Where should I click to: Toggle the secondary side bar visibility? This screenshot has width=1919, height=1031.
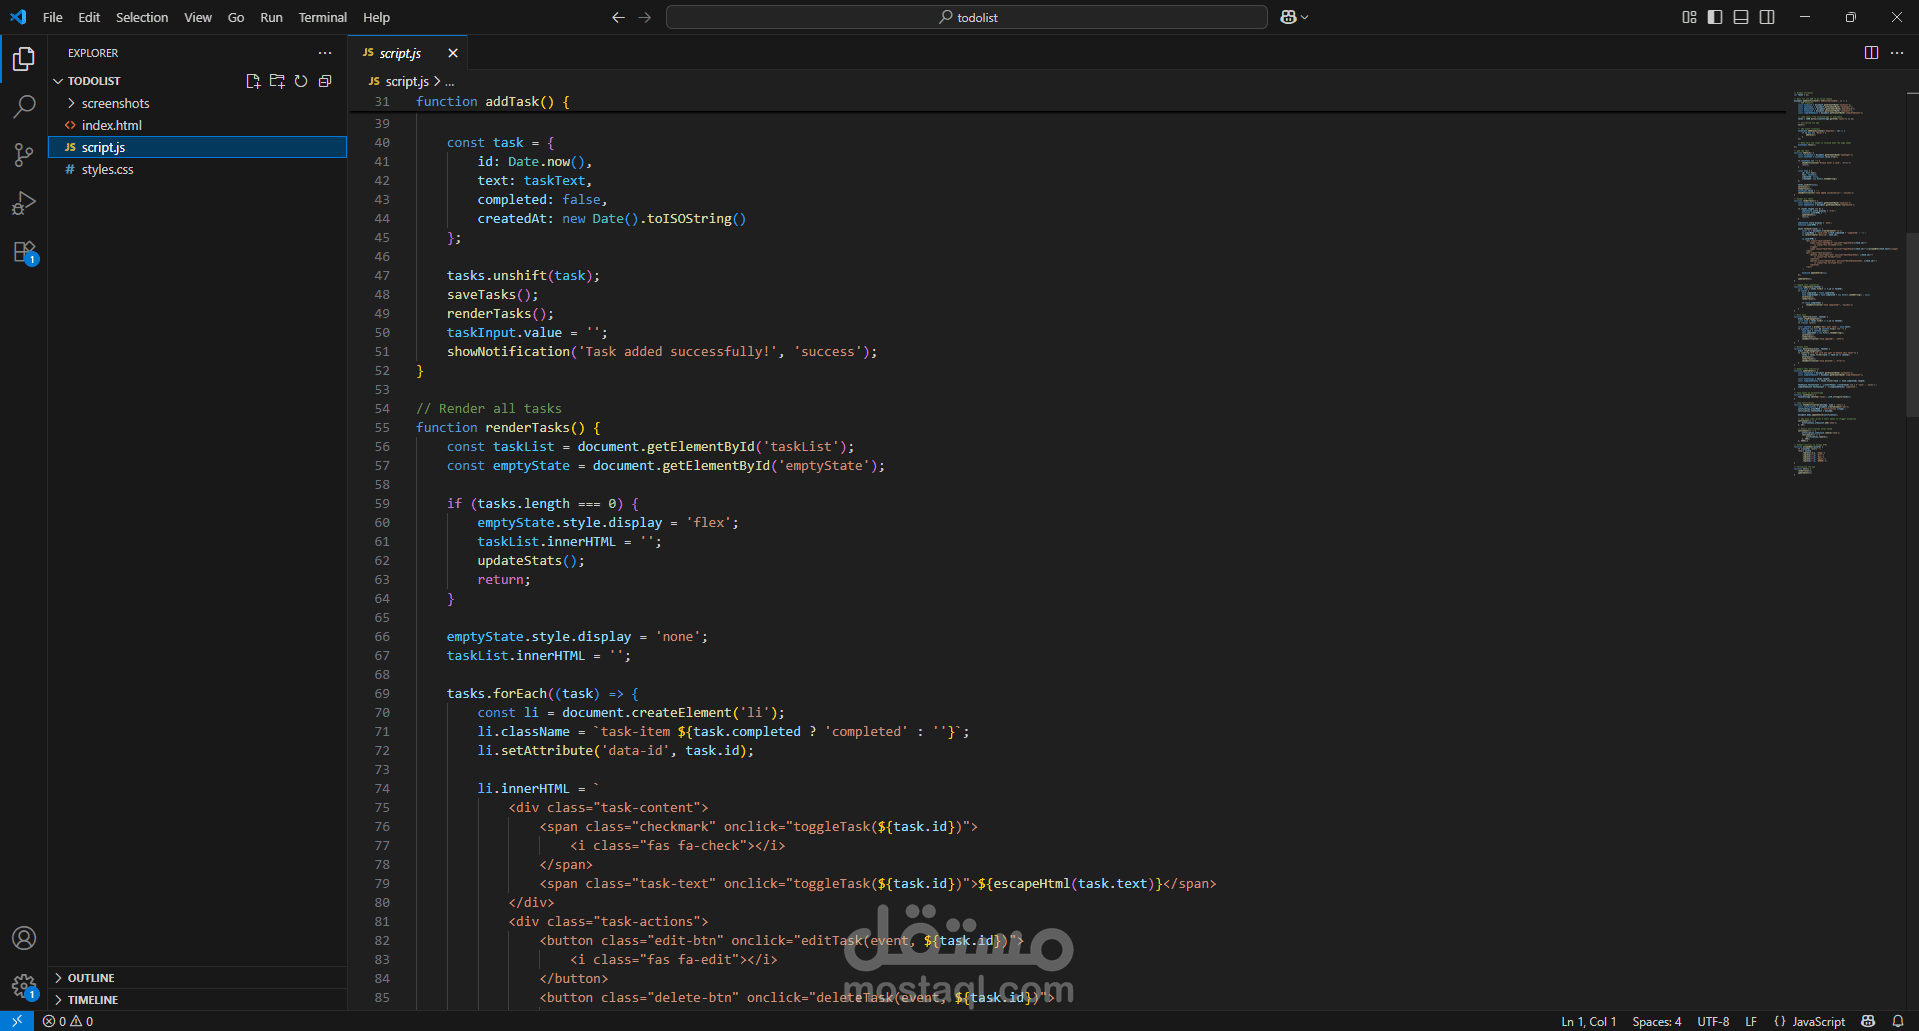1767,17
